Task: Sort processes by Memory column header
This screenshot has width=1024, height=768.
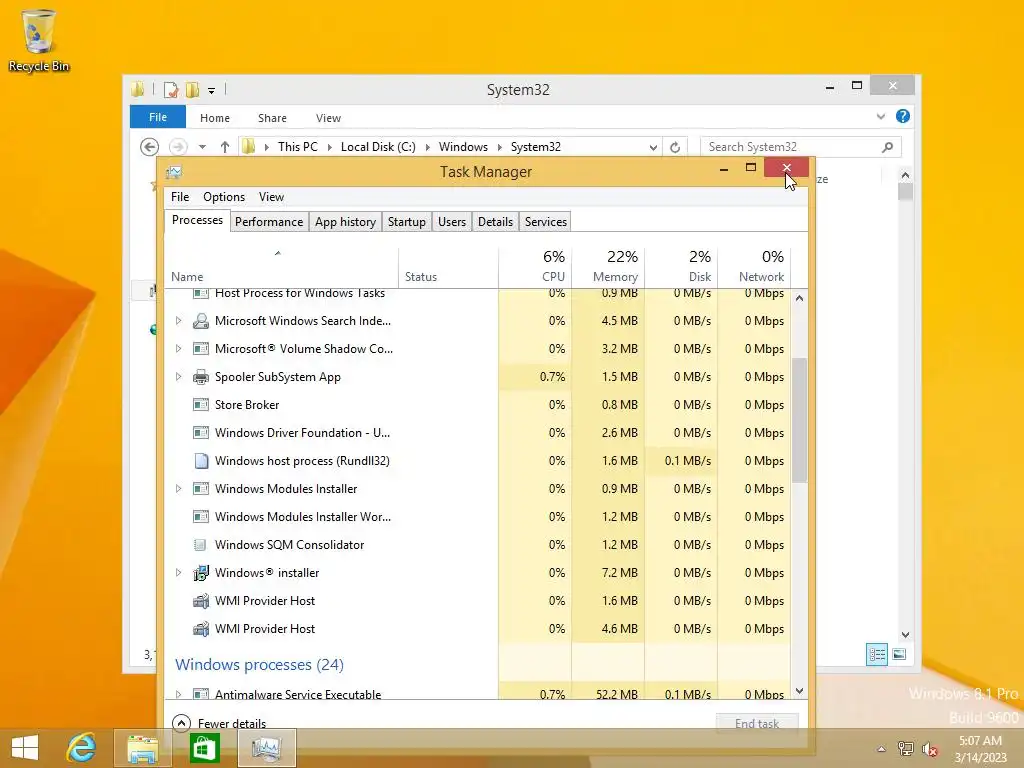Action: tap(609, 266)
